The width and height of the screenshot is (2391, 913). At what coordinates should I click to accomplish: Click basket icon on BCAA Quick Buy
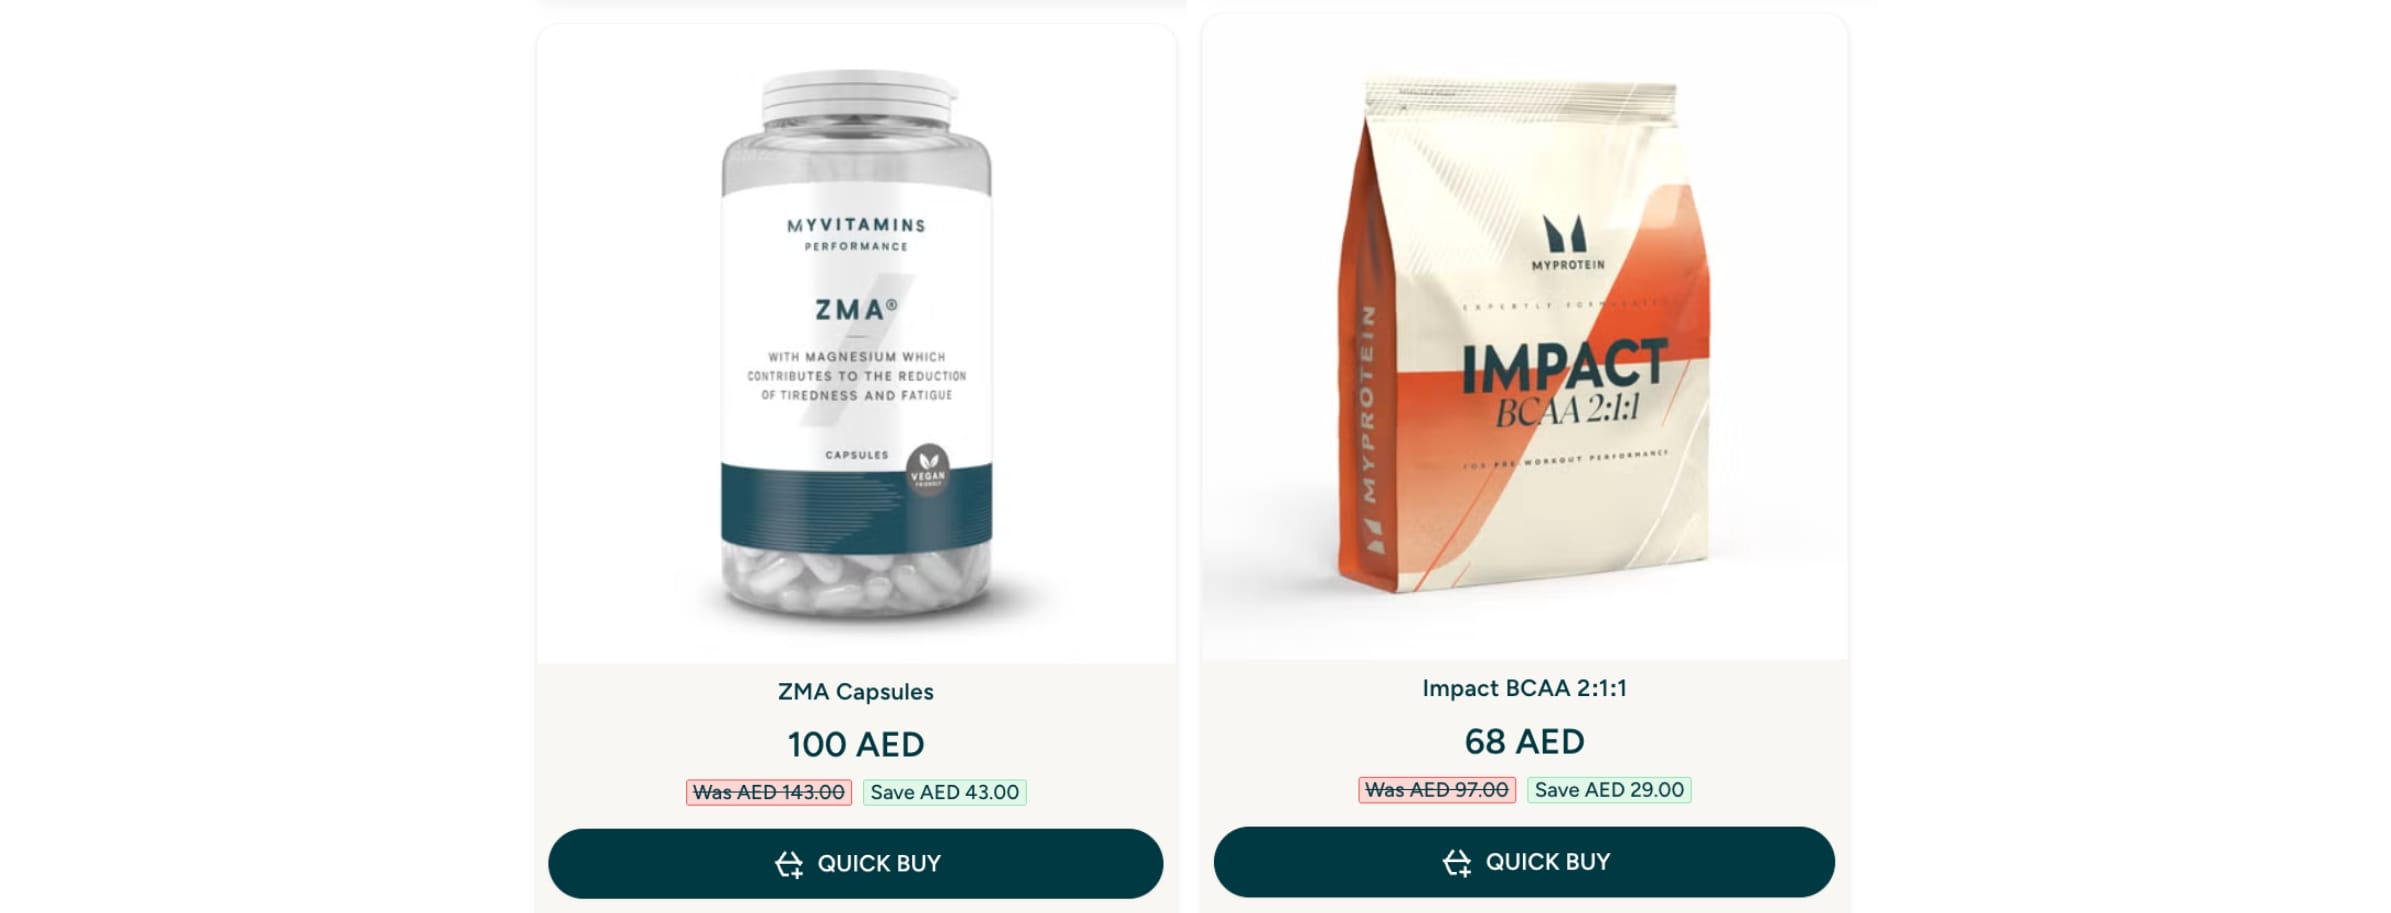click(1457, 862)
